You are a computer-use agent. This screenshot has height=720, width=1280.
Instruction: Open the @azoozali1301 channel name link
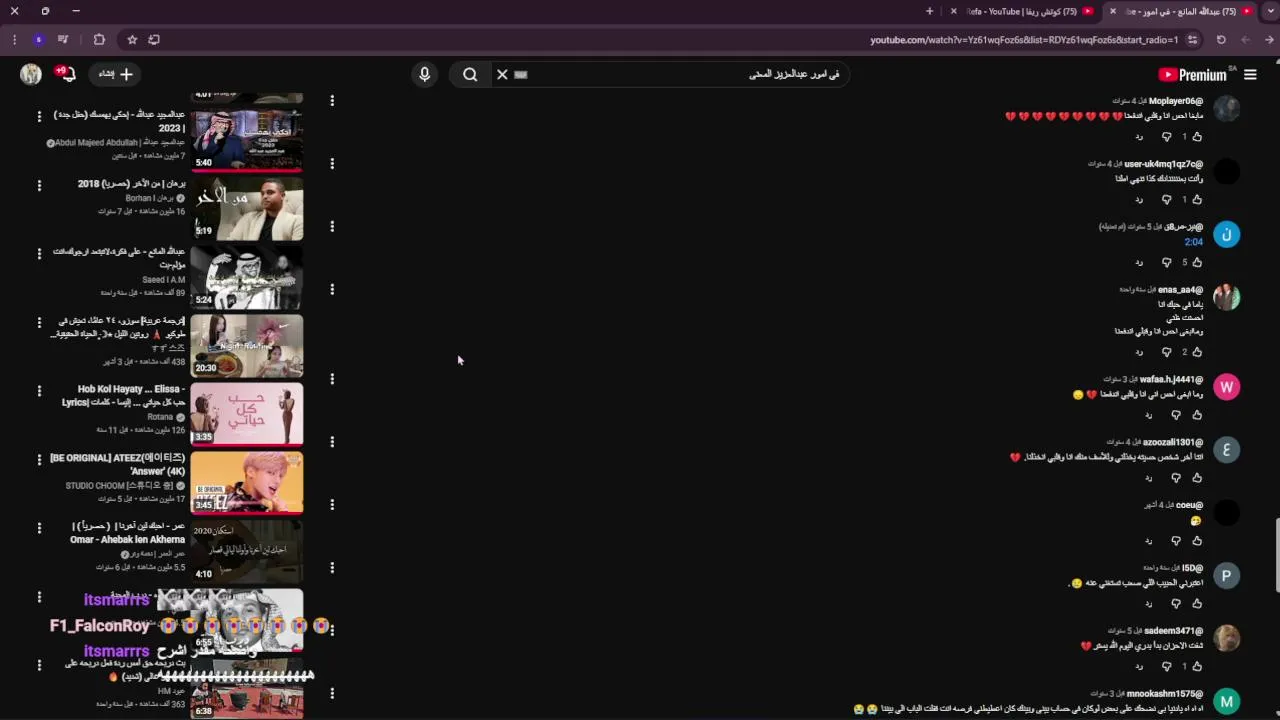pyautogui.click(x=1173, y=442)
